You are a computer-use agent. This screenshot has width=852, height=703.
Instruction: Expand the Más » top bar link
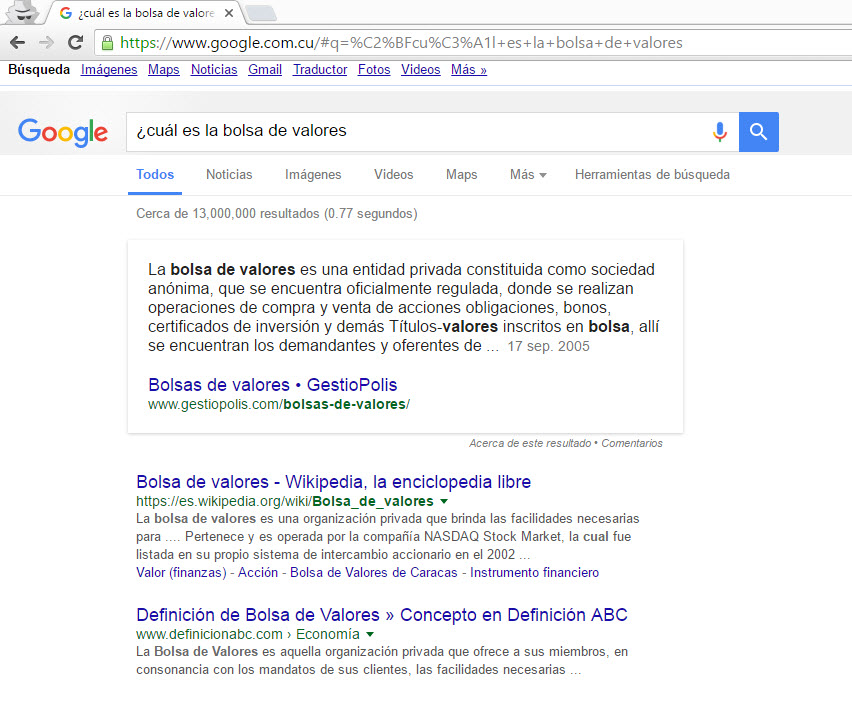tap(469, 70)
